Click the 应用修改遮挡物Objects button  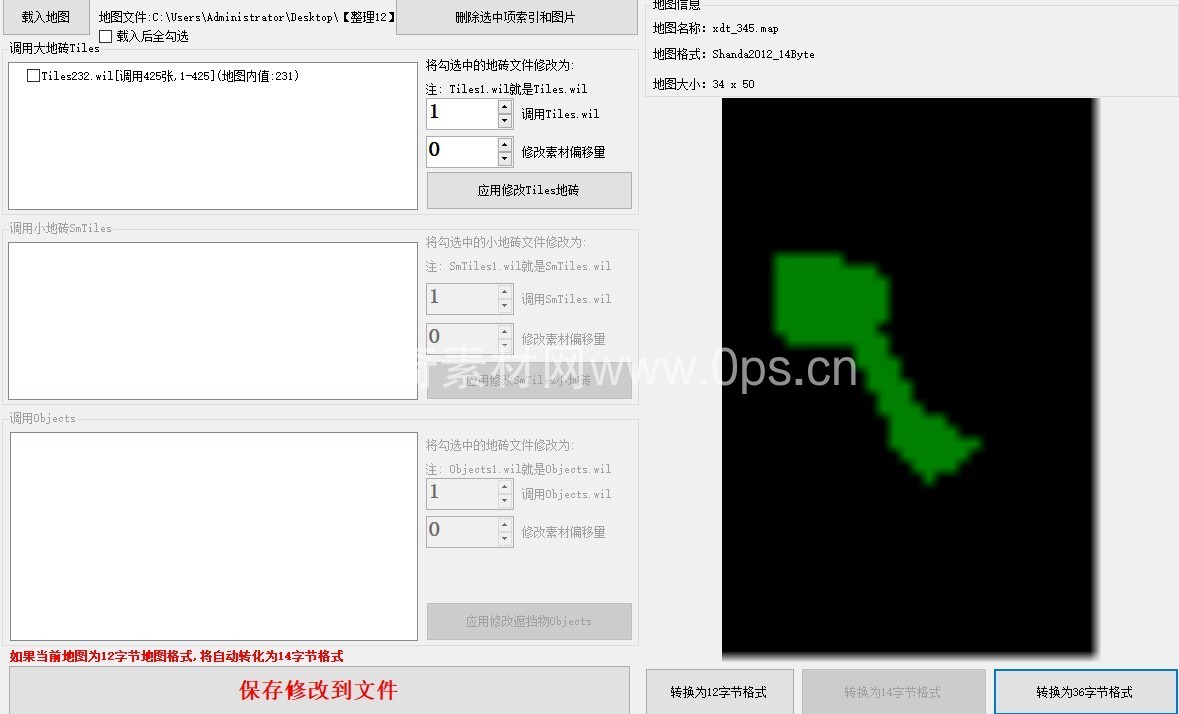pyautogui.click(x=529, y=621)
